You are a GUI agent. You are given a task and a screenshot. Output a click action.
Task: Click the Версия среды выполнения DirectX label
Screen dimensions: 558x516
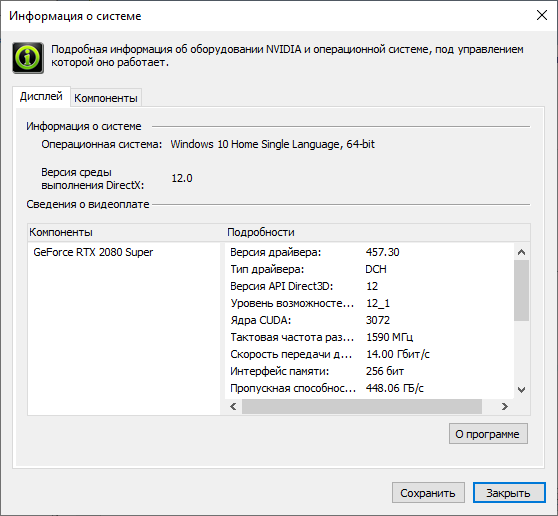pos(93,179)
